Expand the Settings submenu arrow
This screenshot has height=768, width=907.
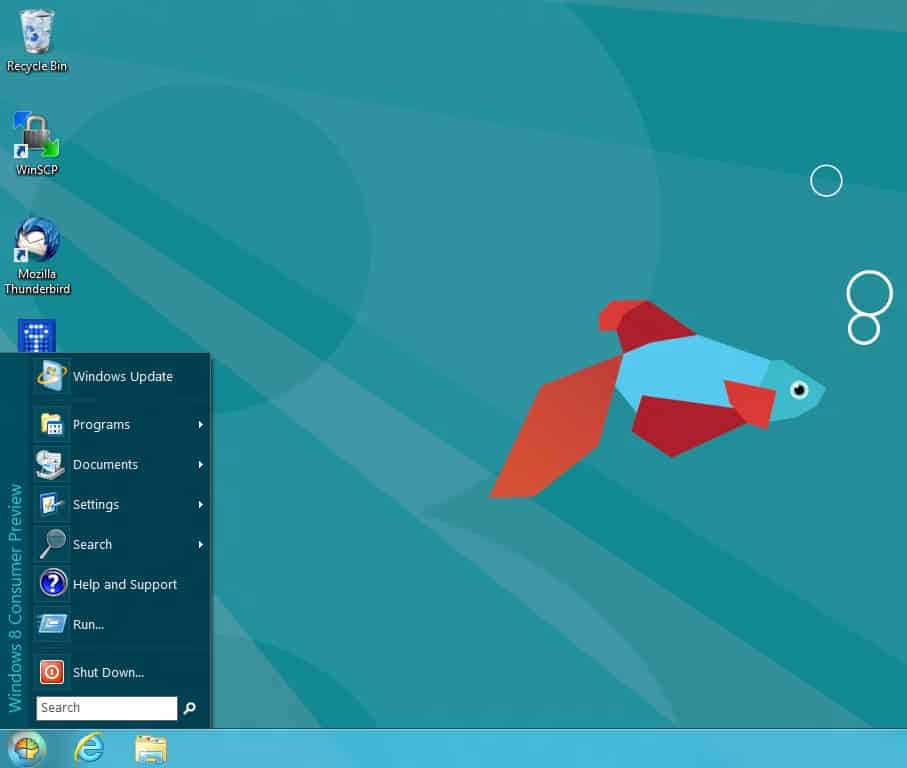201,505
